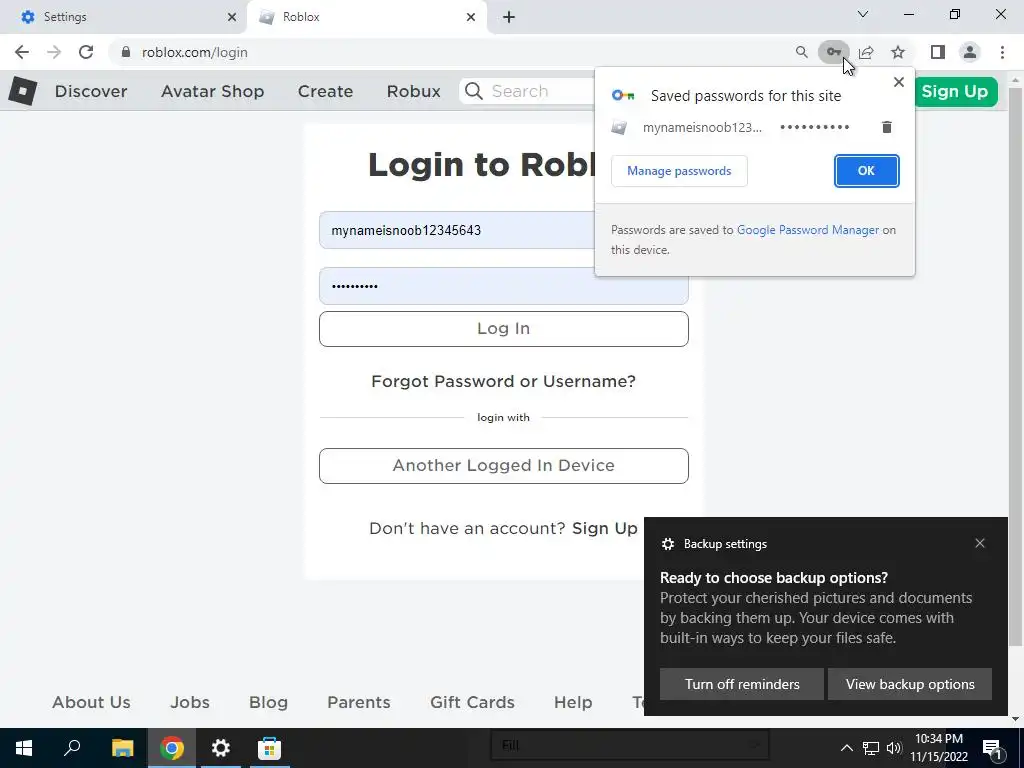Click Forgot Password or Username link
This screenshot has width=1024, height=768.
504,381
